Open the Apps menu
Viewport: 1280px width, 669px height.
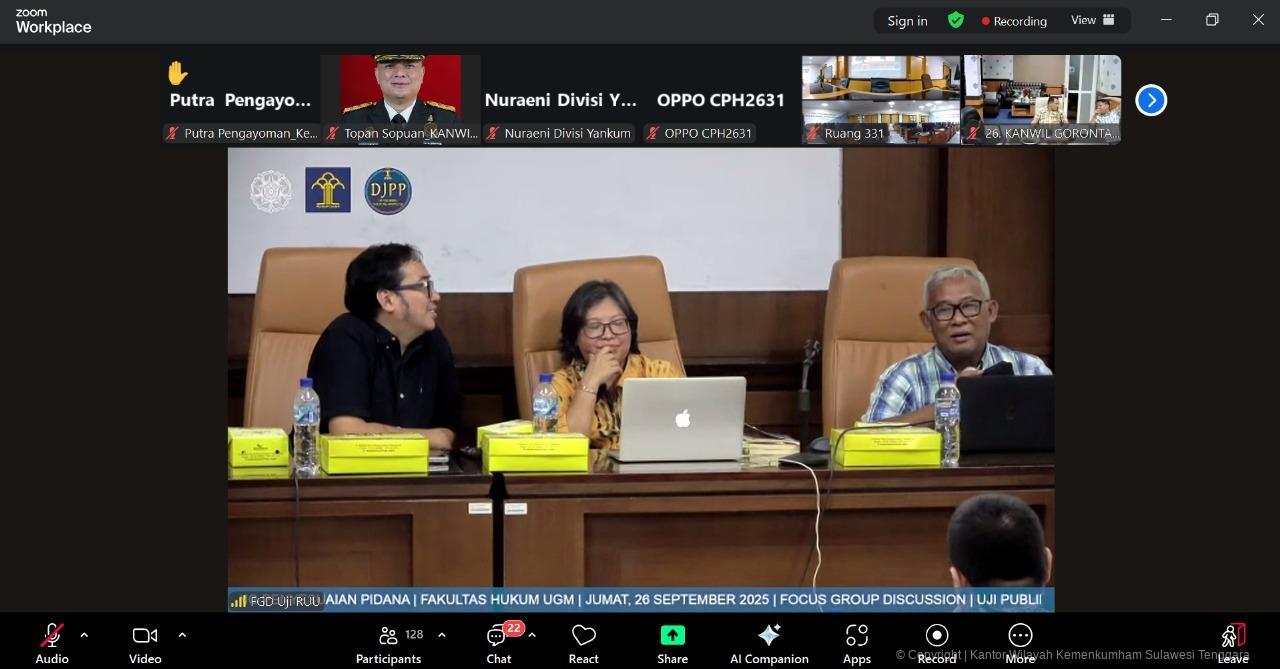click(857, 636)
